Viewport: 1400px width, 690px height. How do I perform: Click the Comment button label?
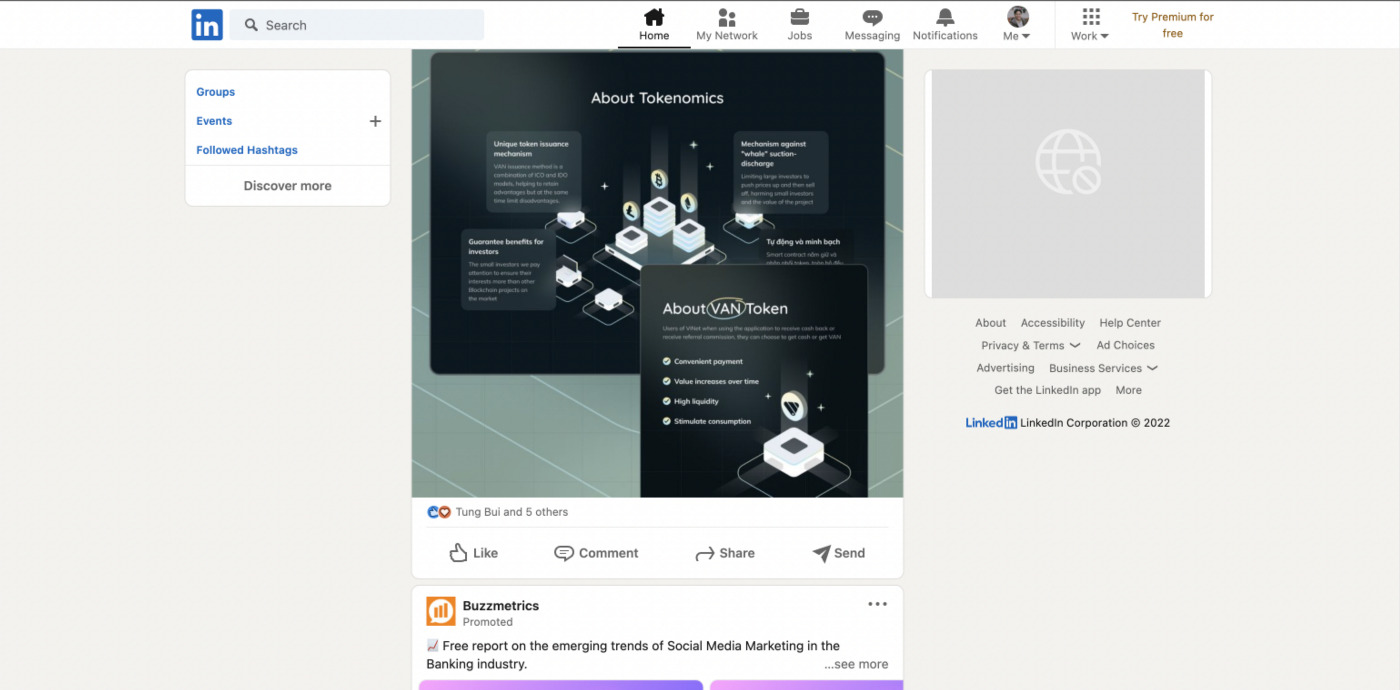[608, 553]
